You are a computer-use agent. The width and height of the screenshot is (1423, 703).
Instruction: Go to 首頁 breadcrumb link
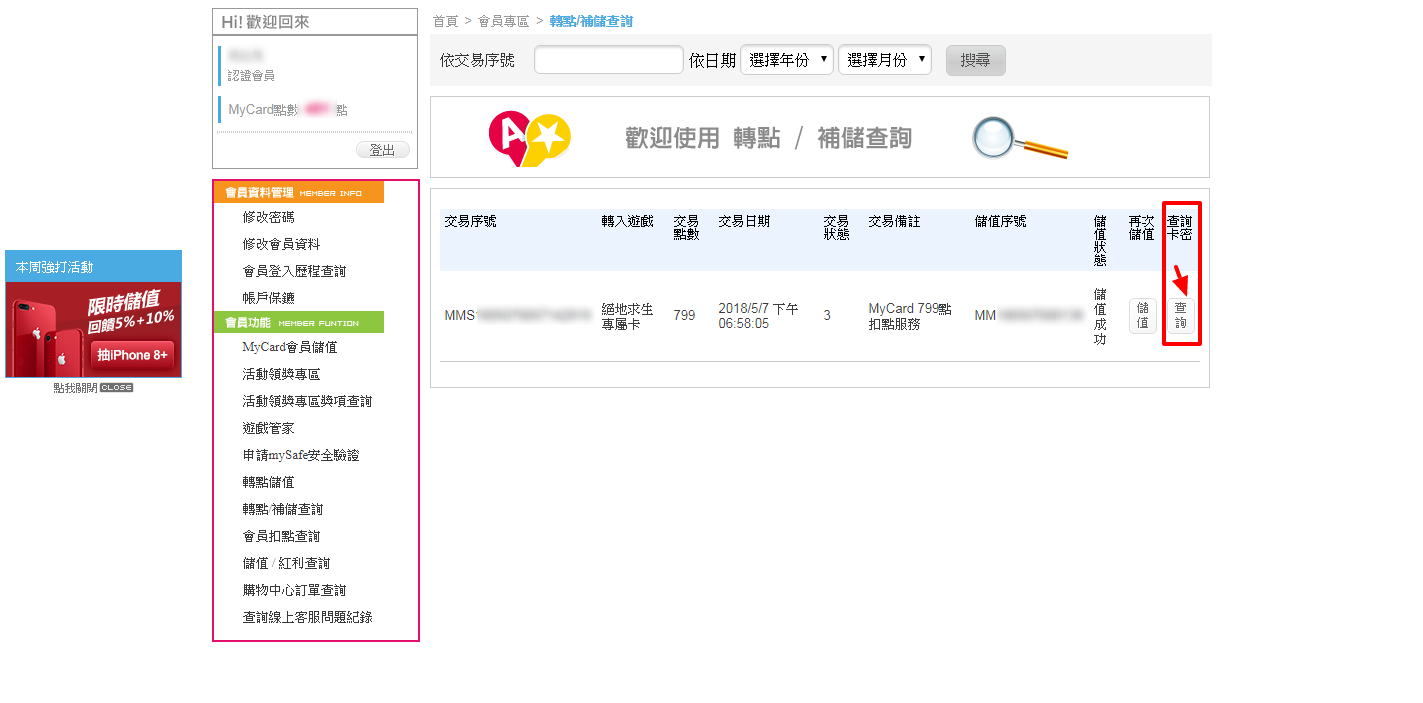tap(445, 21)
